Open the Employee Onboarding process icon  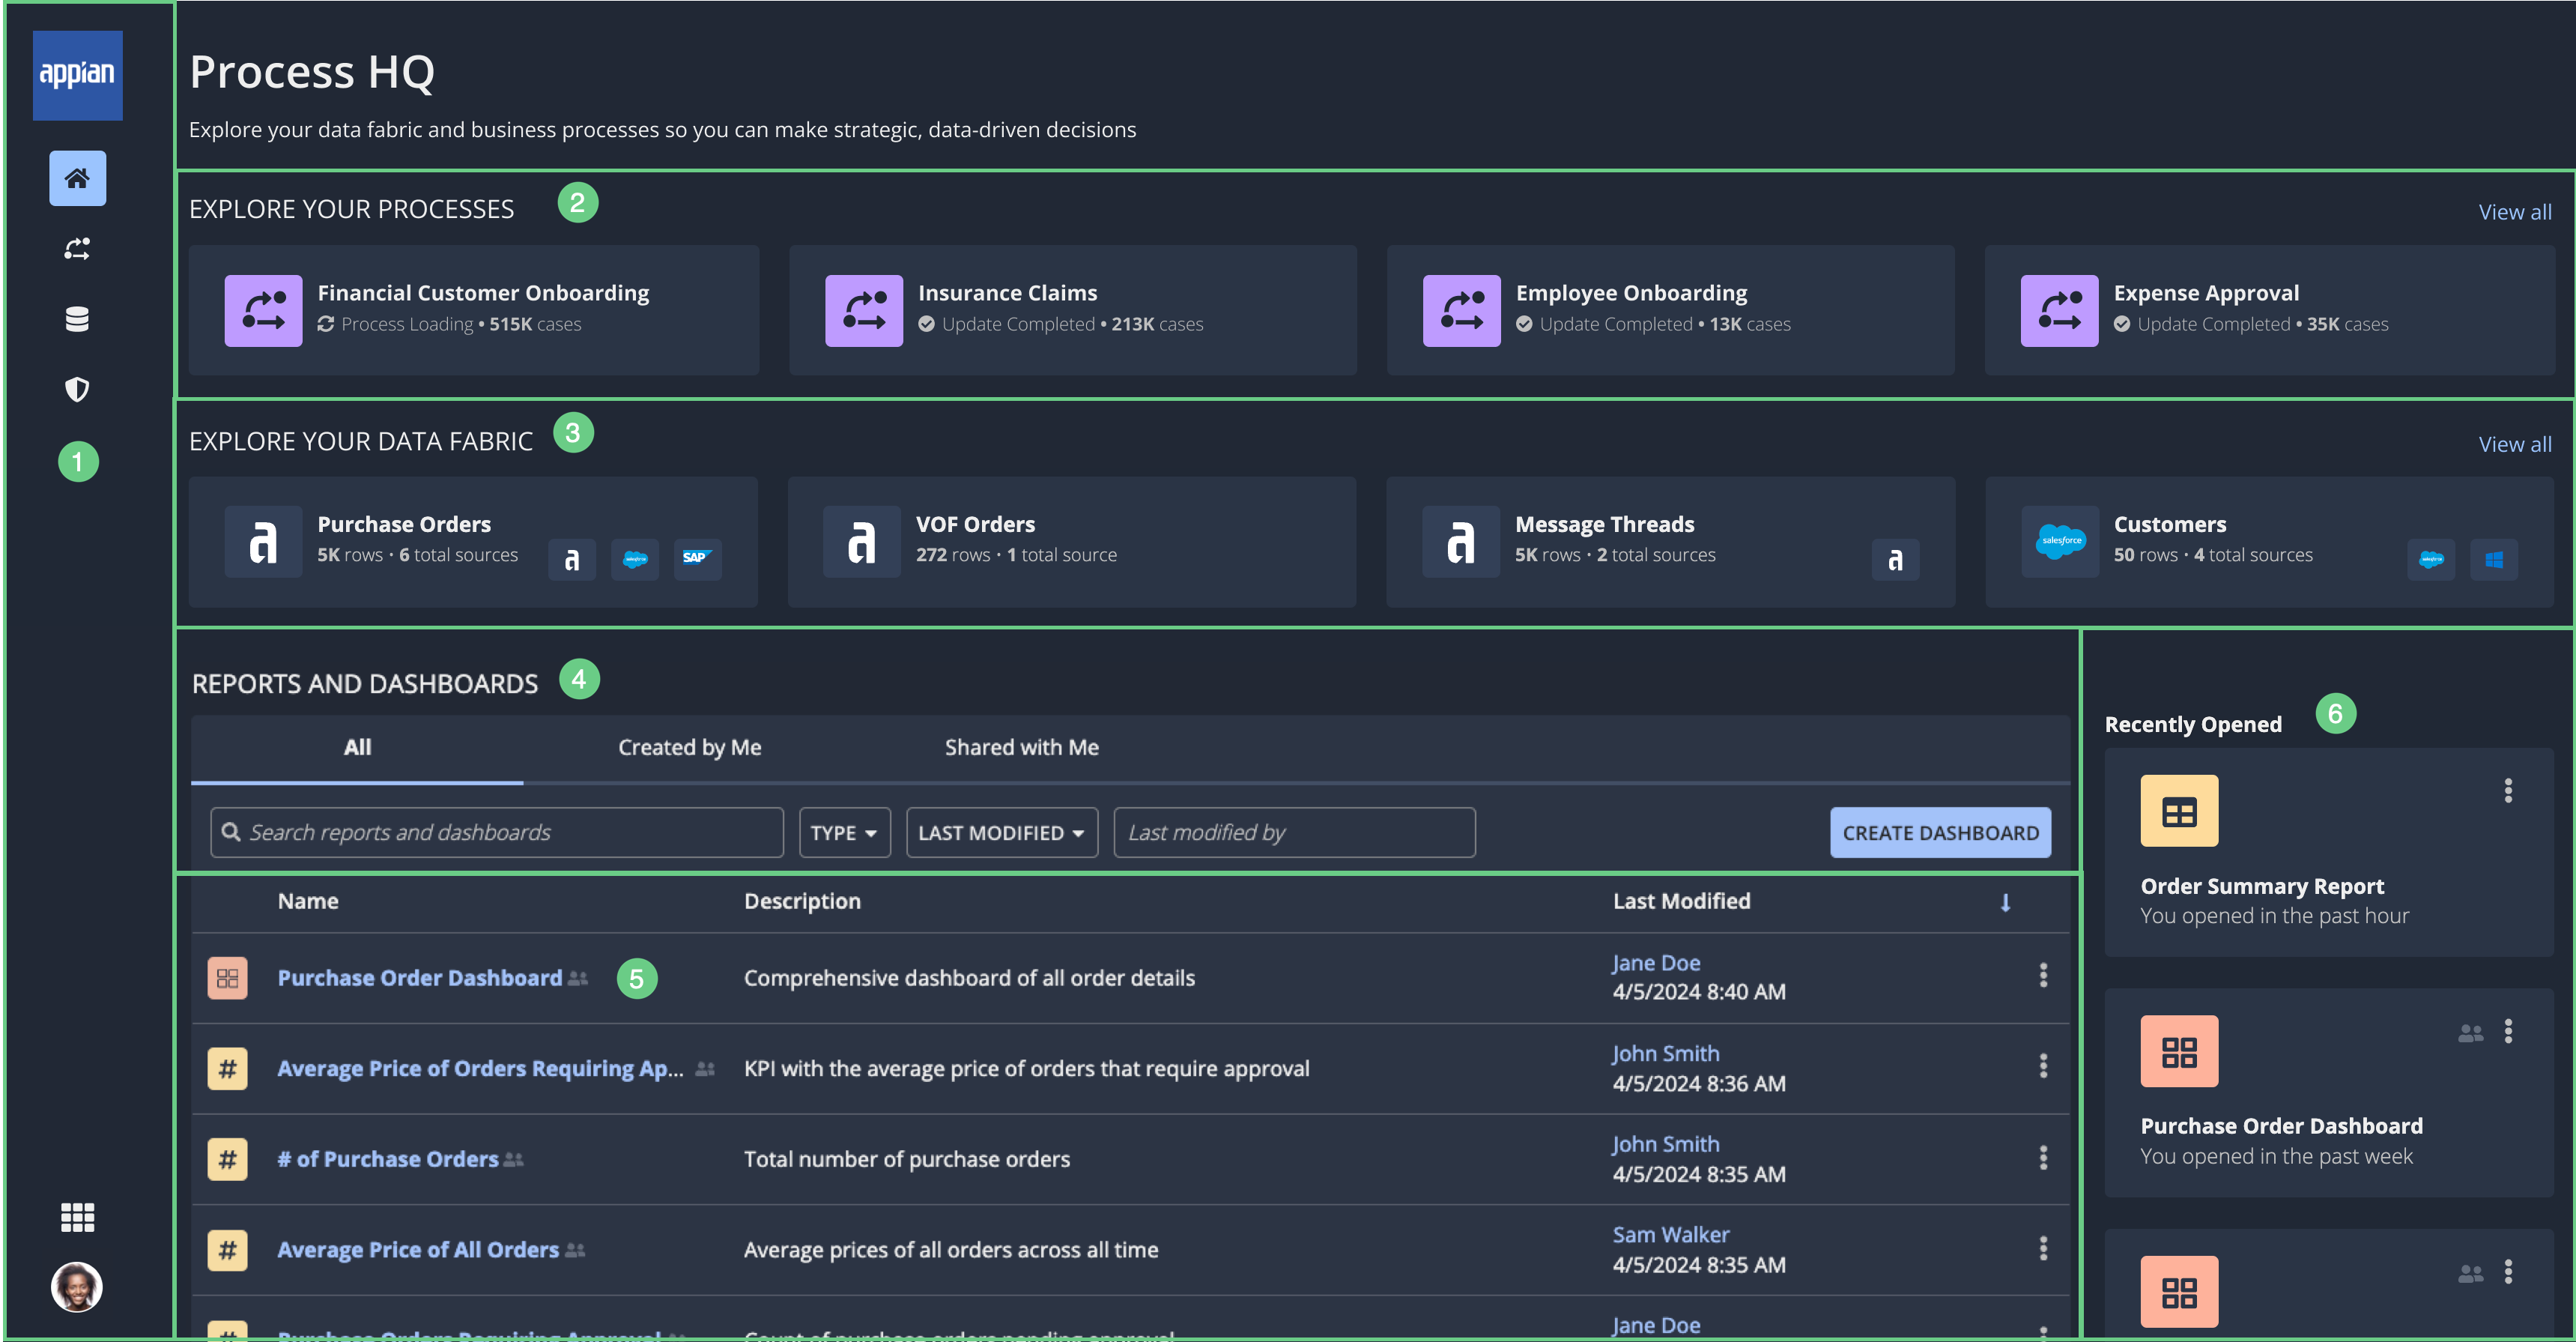(x=1461, y=311)
